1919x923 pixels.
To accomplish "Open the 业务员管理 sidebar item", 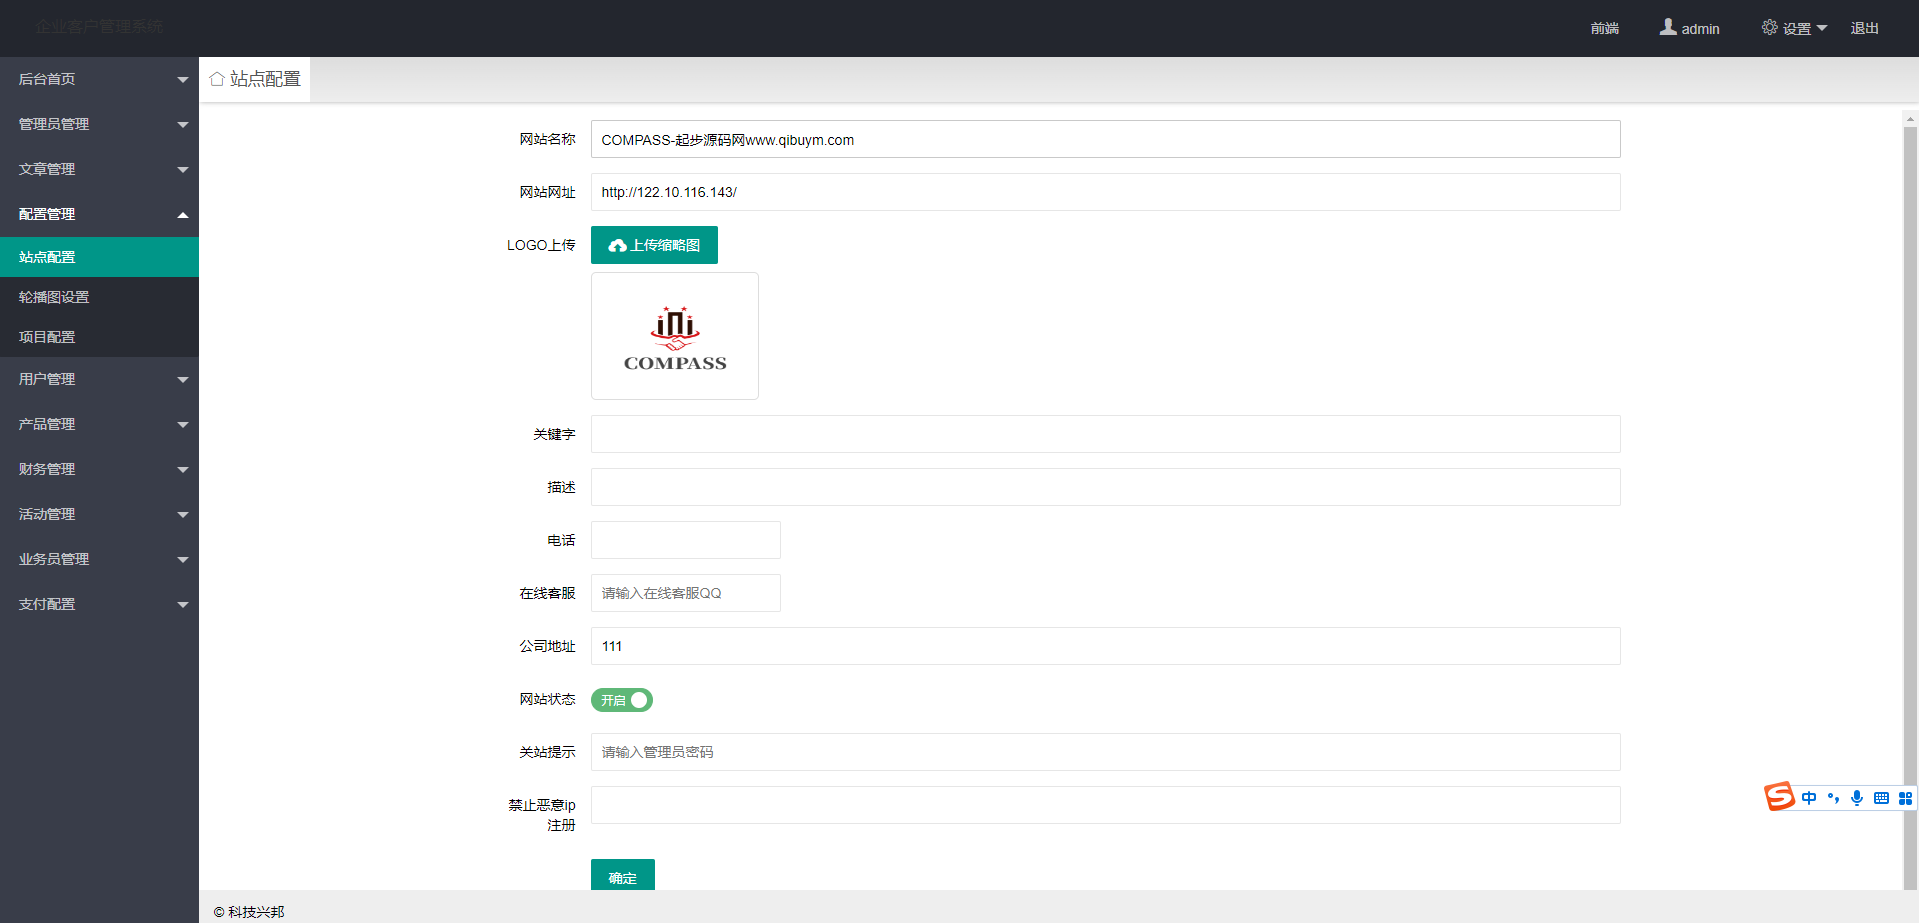I will point(99,559).
